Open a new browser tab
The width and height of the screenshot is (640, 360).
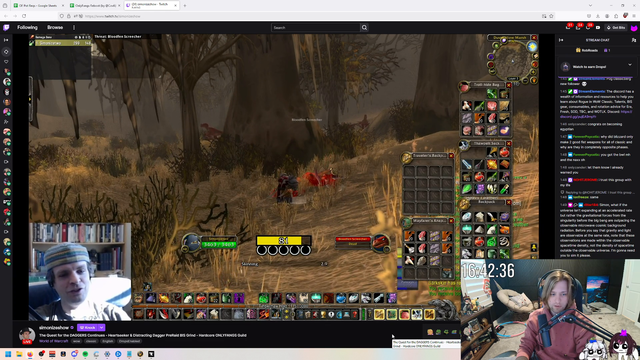[x=184, y=5]
